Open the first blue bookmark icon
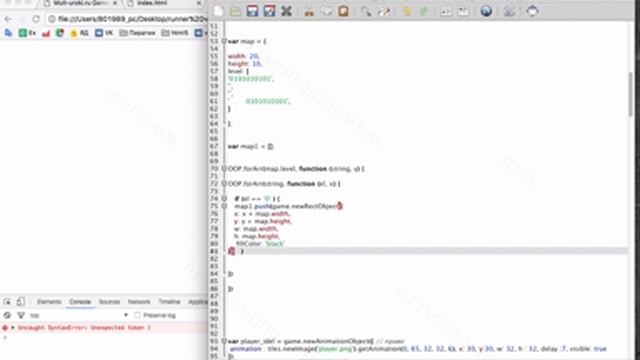This screenshot has width=640, height=360. point(8,33)
